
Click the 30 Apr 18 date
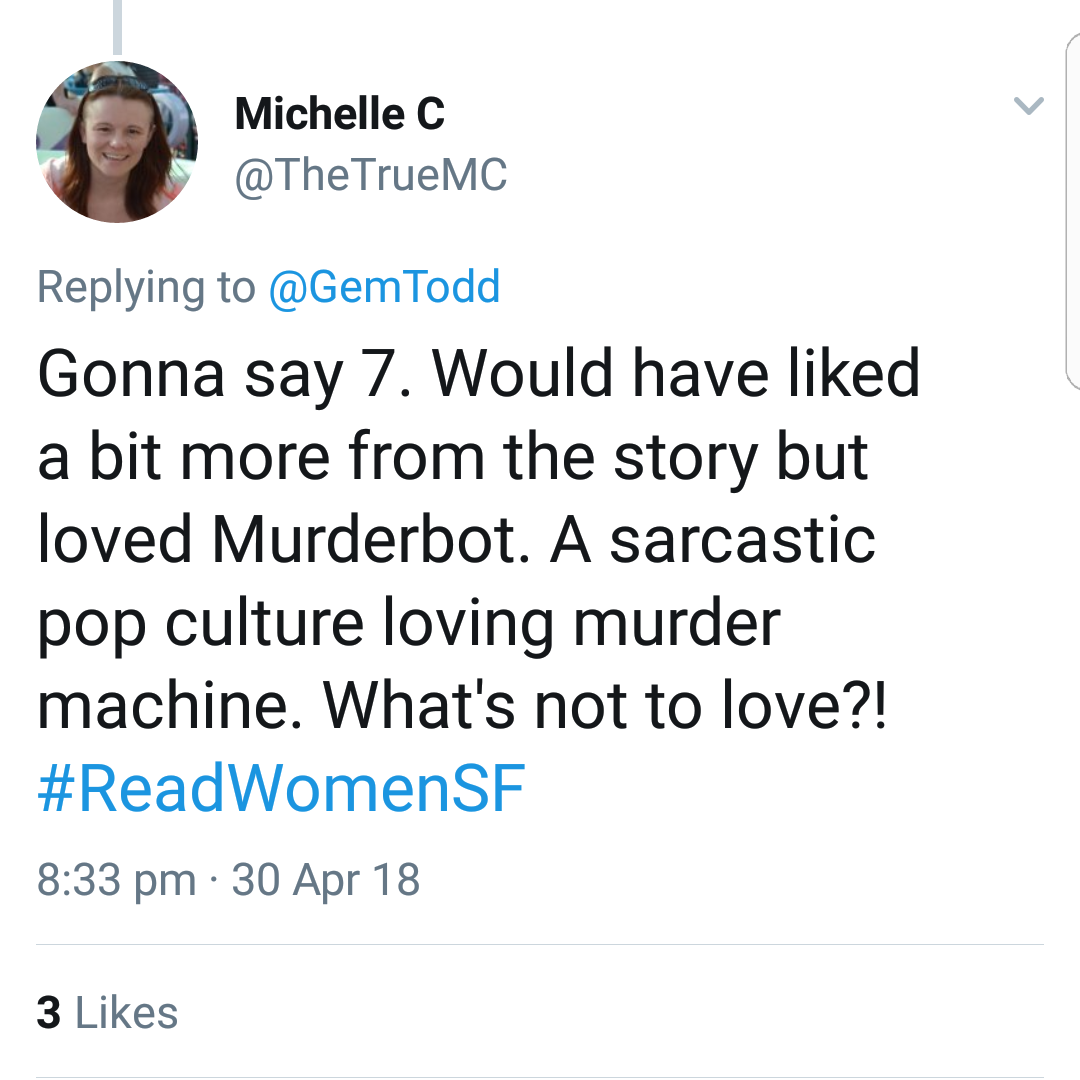pyautogui.click(x=326, y=880)
